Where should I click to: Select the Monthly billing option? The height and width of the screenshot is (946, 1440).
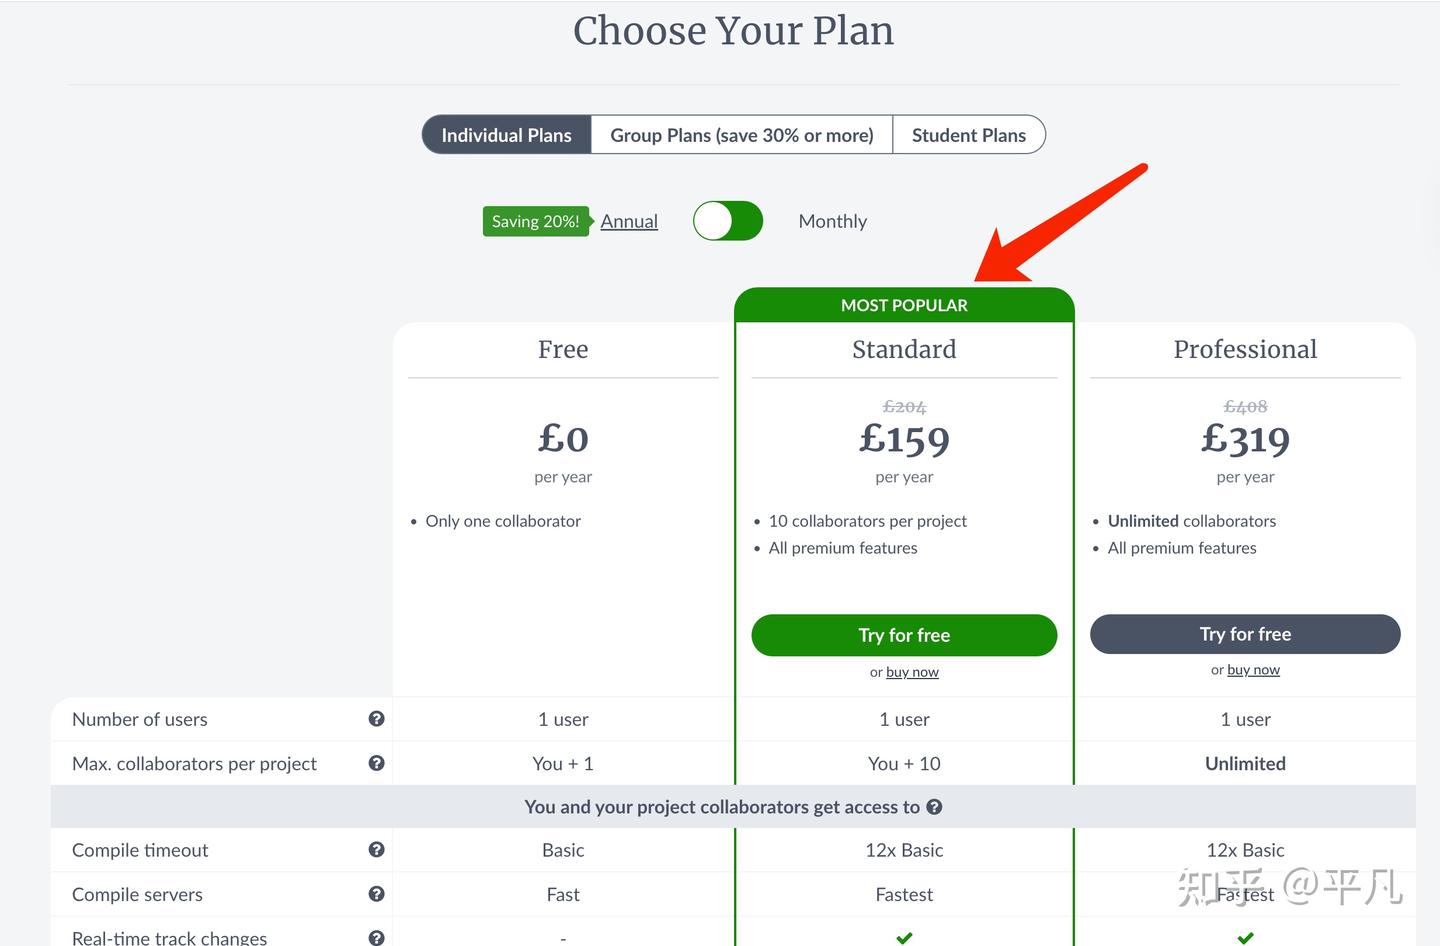pyautogui.click(x=832, y=221)
